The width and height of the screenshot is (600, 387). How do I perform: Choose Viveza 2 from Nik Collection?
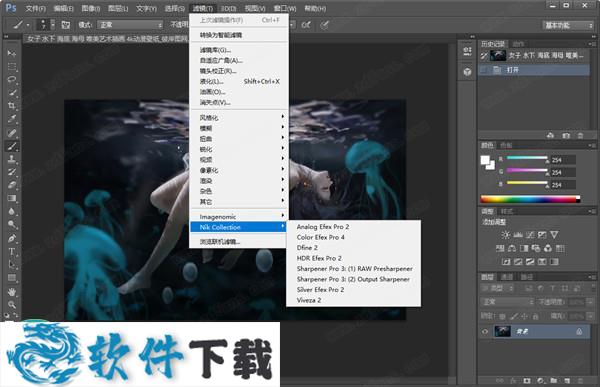[309, 300]
